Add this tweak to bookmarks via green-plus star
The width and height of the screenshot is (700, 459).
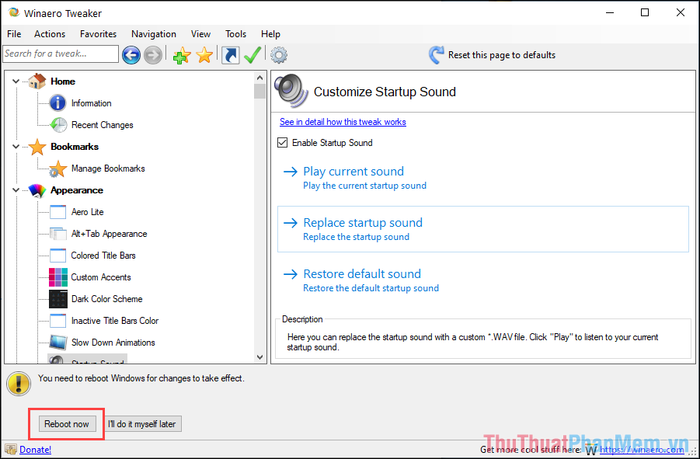182,55
